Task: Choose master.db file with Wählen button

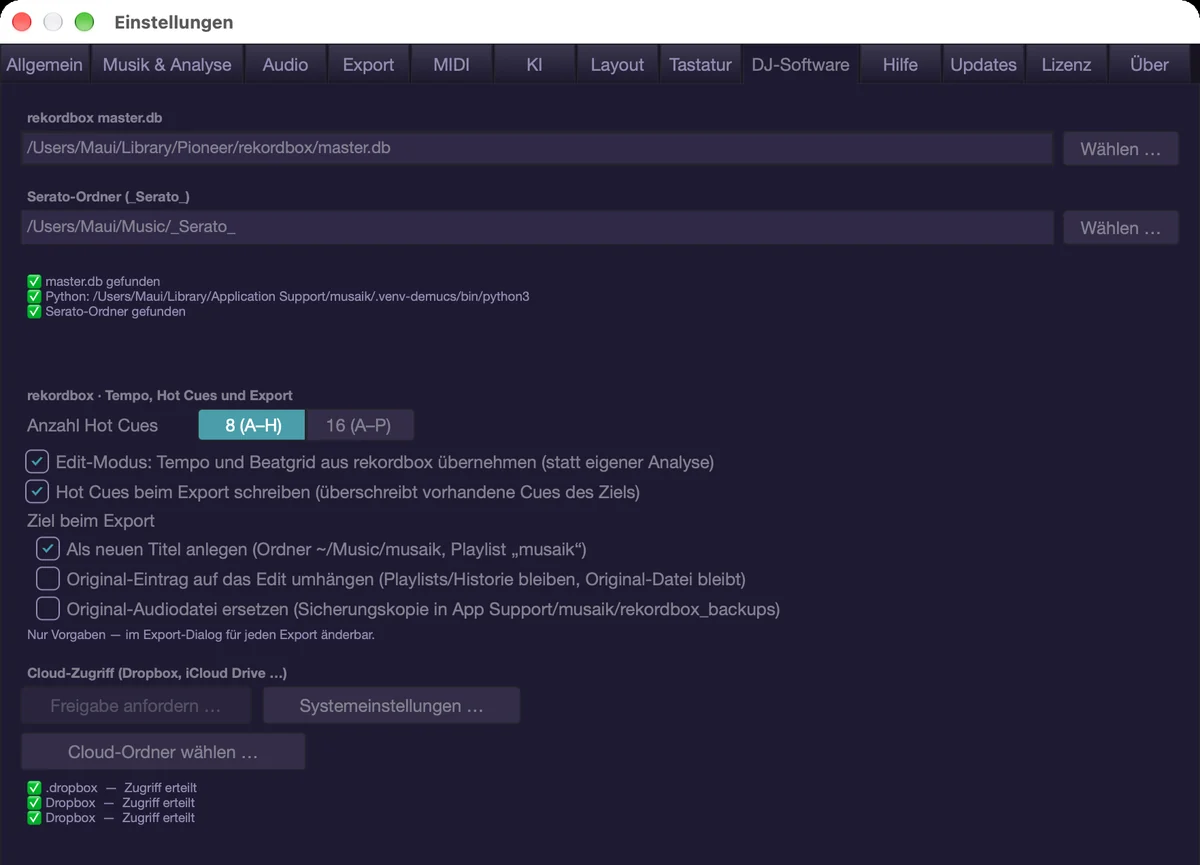Action: click(1120, 149)
